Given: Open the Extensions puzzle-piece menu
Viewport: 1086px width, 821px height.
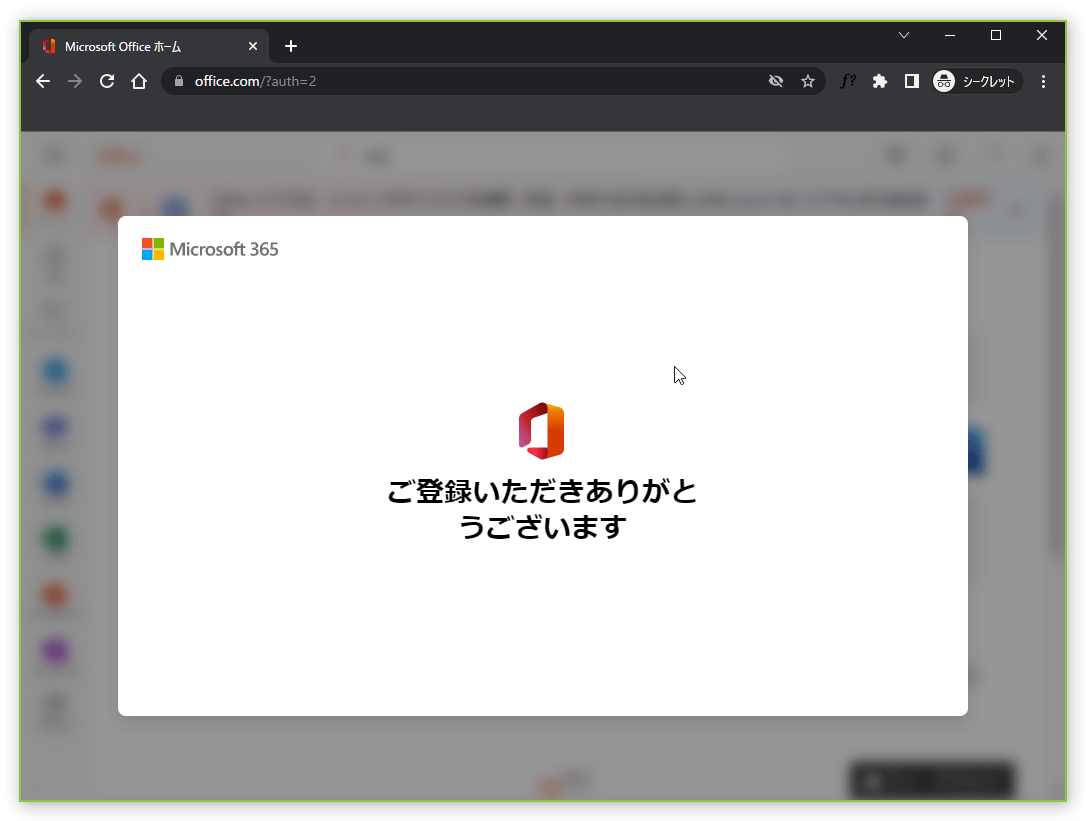Looking at the screenshot, I should (880, 81).
